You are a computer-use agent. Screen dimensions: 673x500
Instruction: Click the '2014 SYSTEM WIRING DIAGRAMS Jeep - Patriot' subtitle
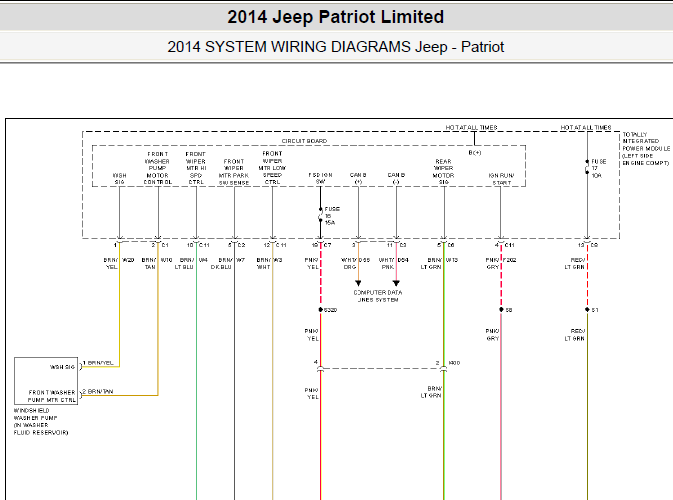335,47
